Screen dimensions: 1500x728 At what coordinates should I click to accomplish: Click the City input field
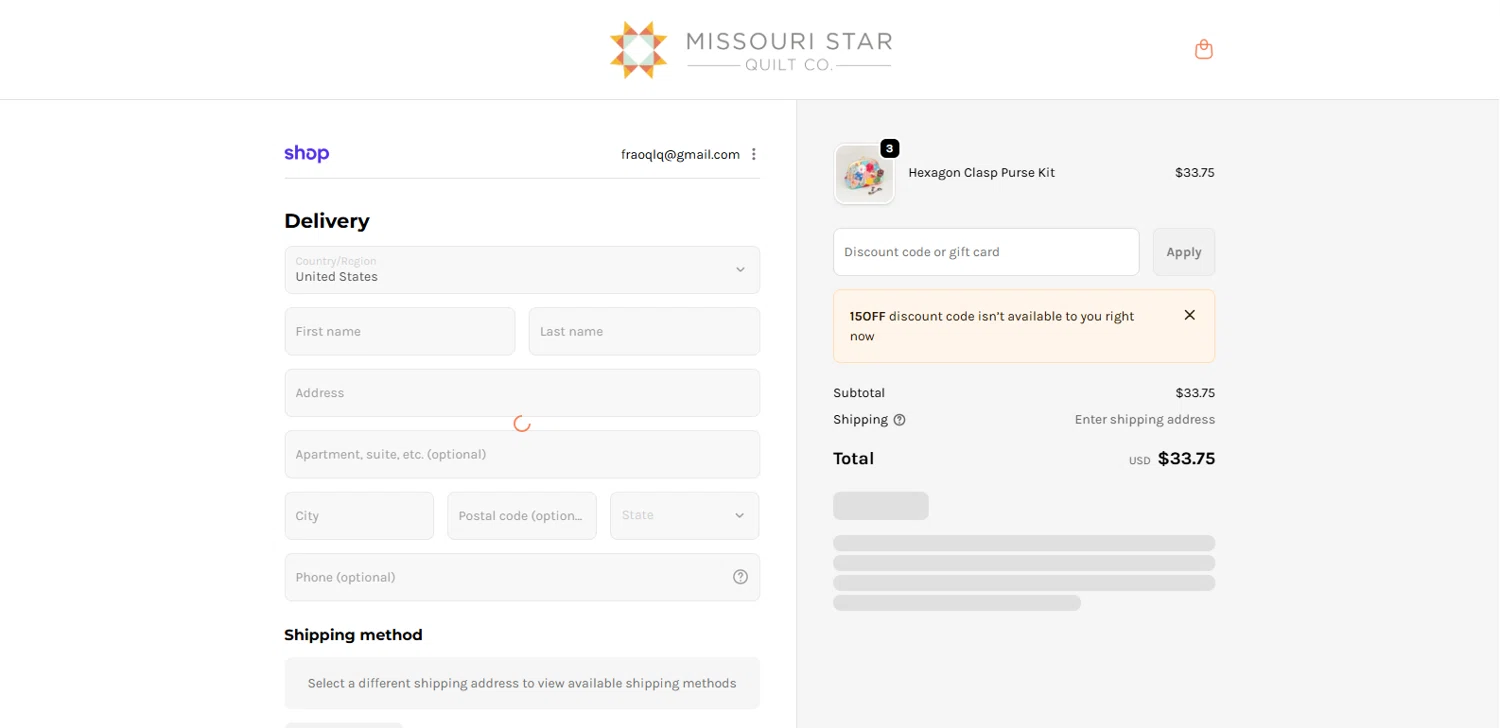click(359, 516)
